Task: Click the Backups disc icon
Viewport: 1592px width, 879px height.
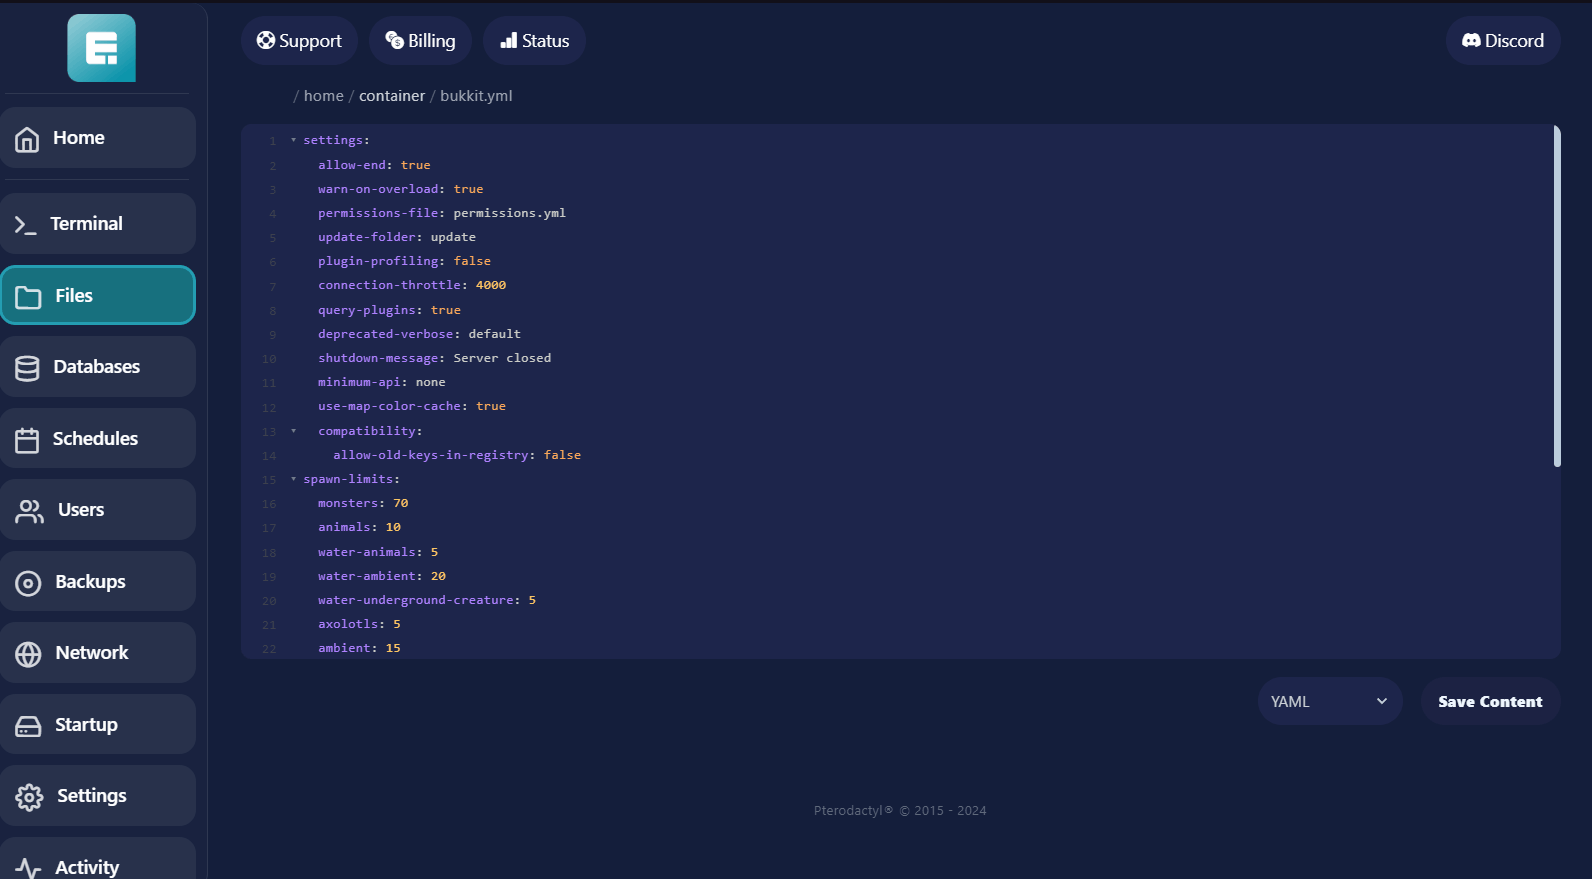Action: click(28, 583)
